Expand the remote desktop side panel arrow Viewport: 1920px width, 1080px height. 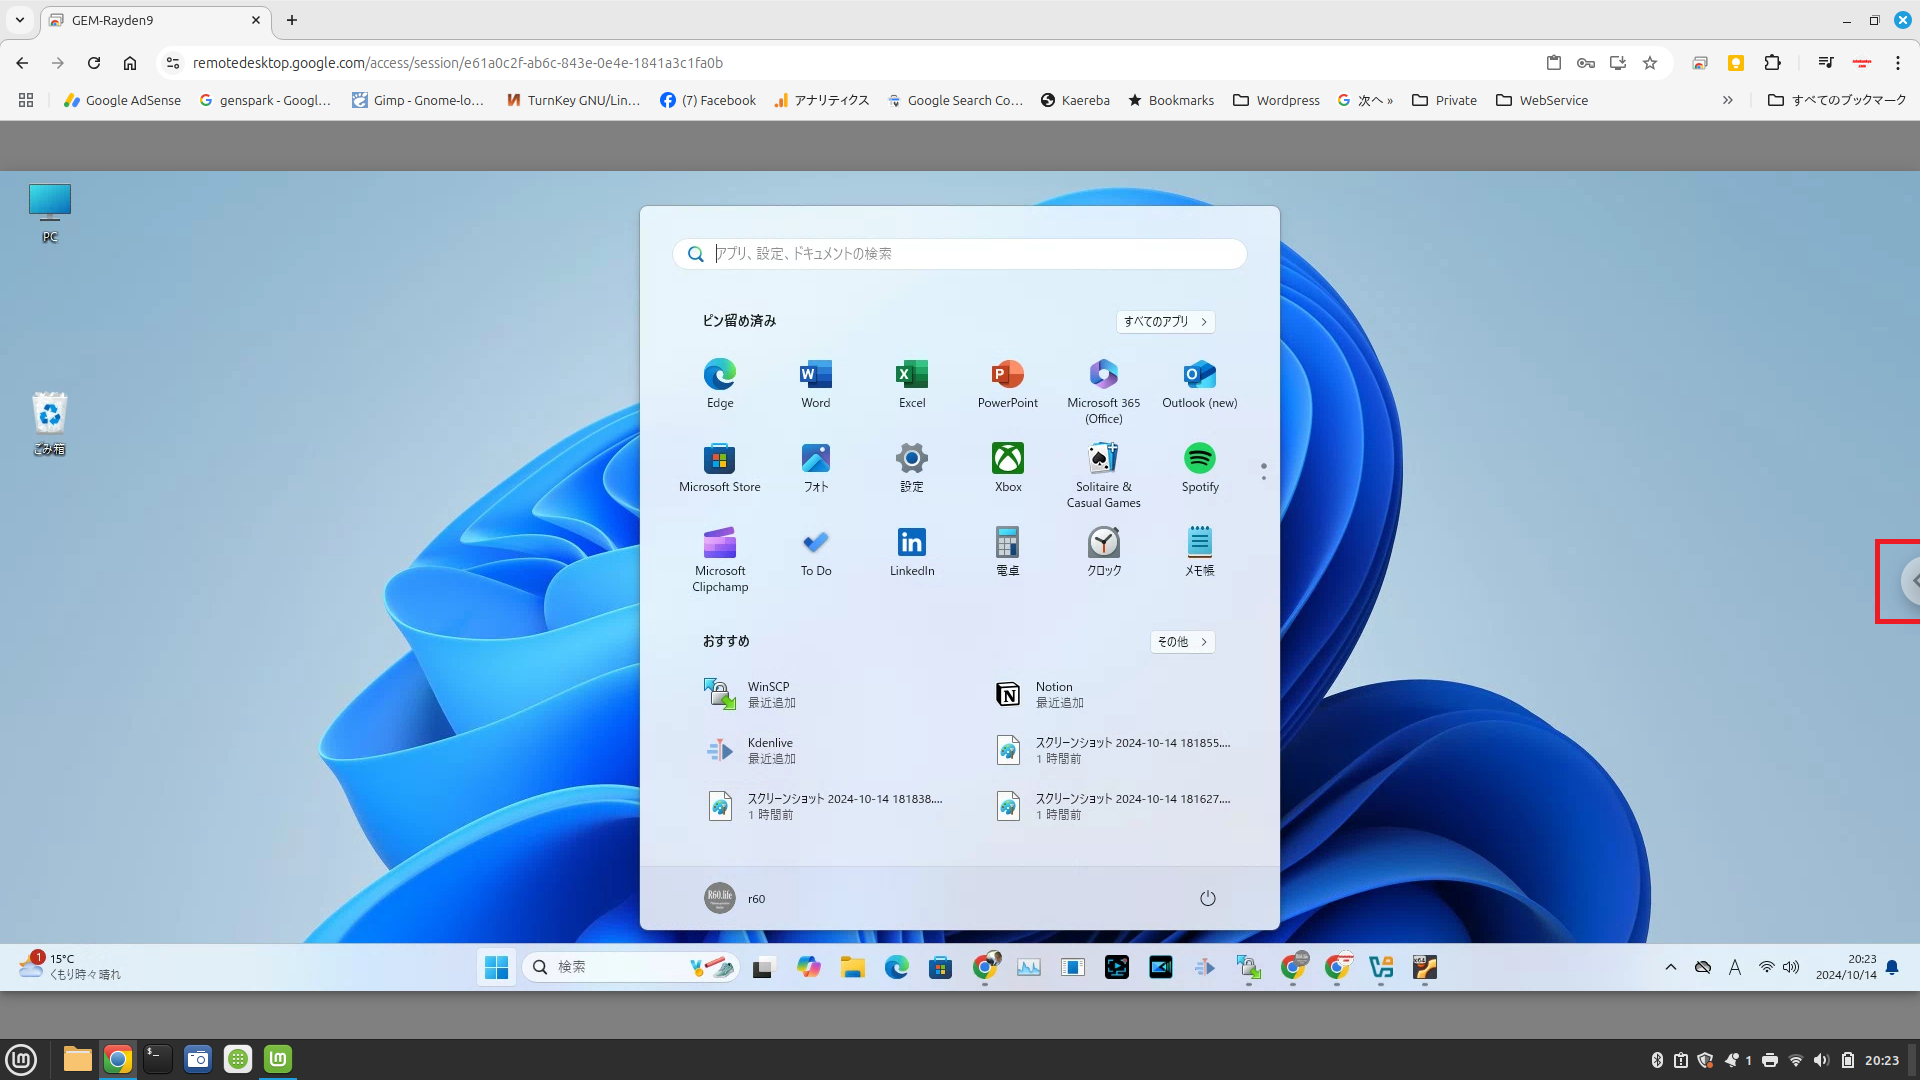pyautogui.click(x=1911, y=581)
